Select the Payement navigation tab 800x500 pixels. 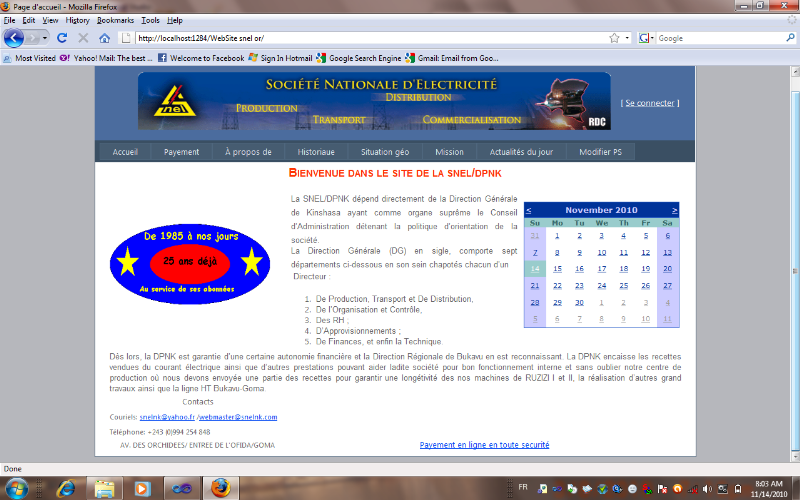pos(181,152)
